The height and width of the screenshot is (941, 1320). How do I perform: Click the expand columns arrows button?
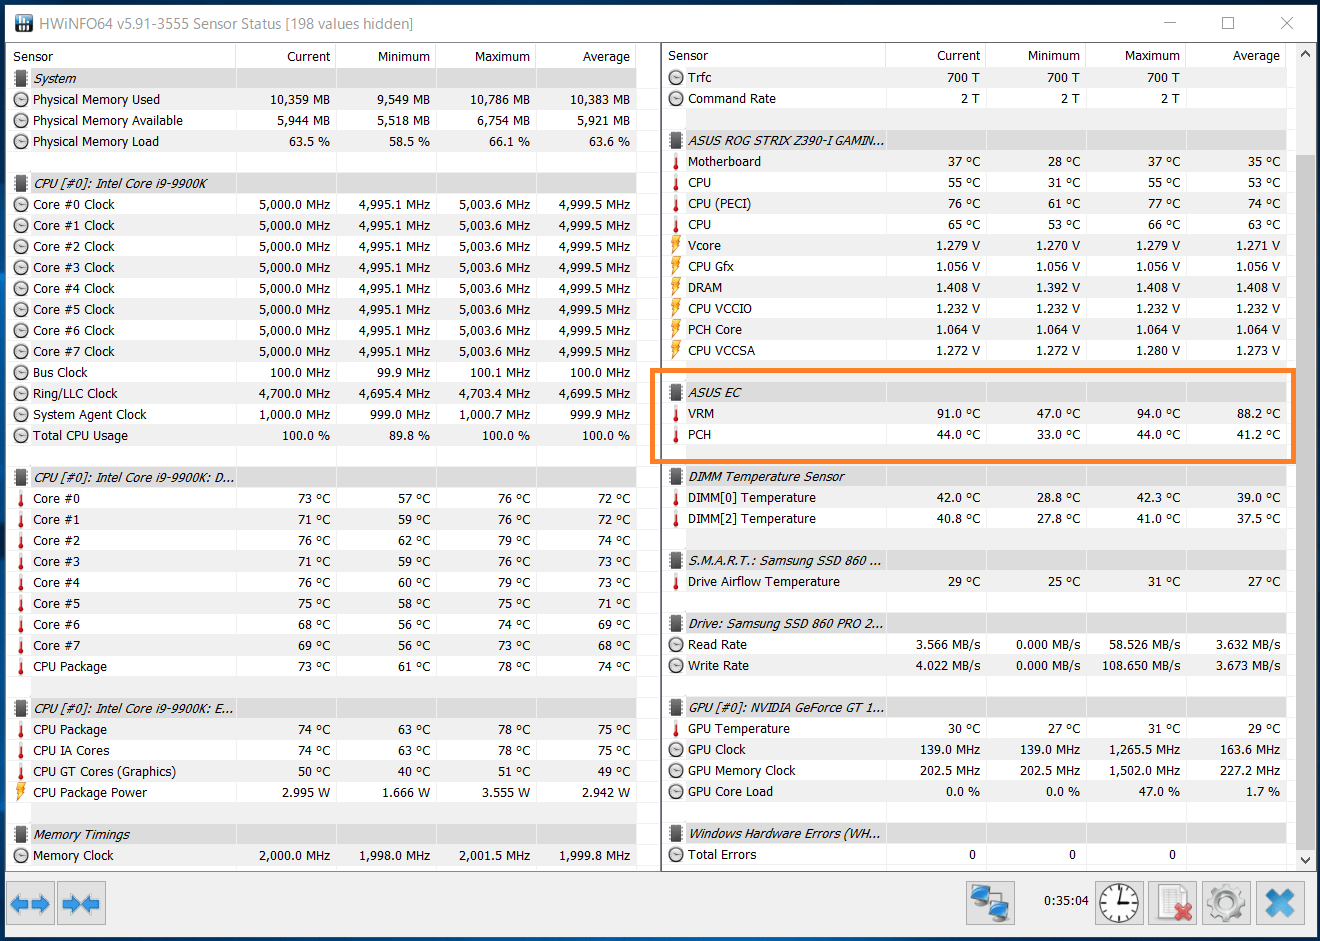click(x=30, y=904)
